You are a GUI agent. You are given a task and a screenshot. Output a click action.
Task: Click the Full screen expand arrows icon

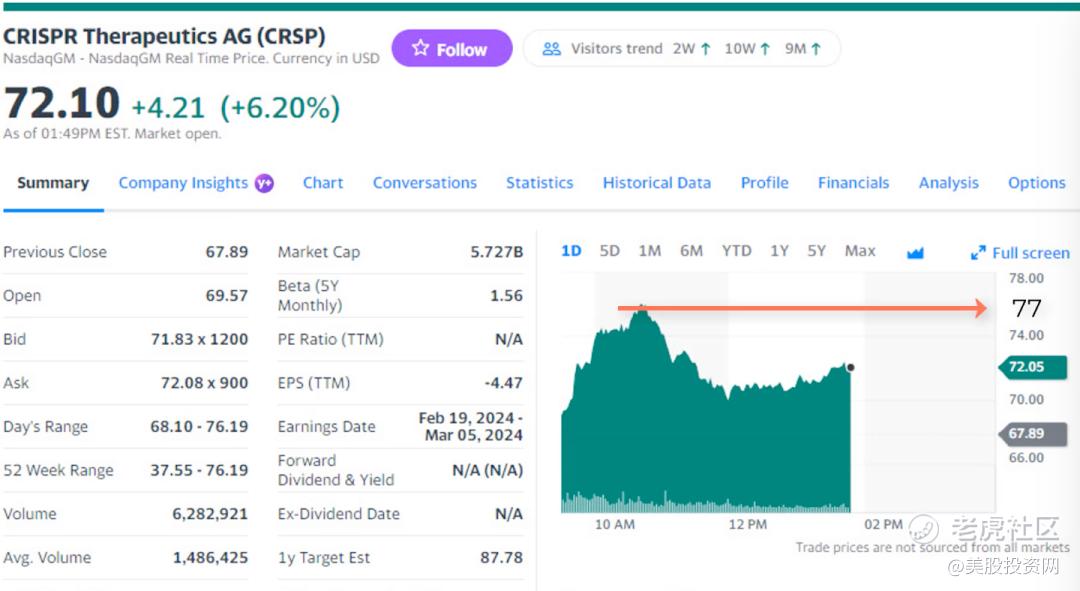point(978,253)
